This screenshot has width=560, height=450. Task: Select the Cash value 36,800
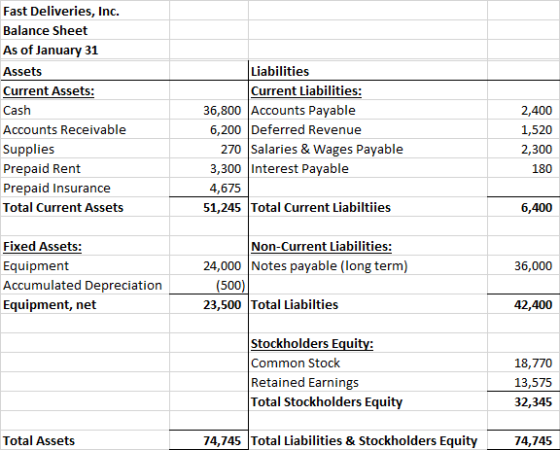click(x=222, y=110)
